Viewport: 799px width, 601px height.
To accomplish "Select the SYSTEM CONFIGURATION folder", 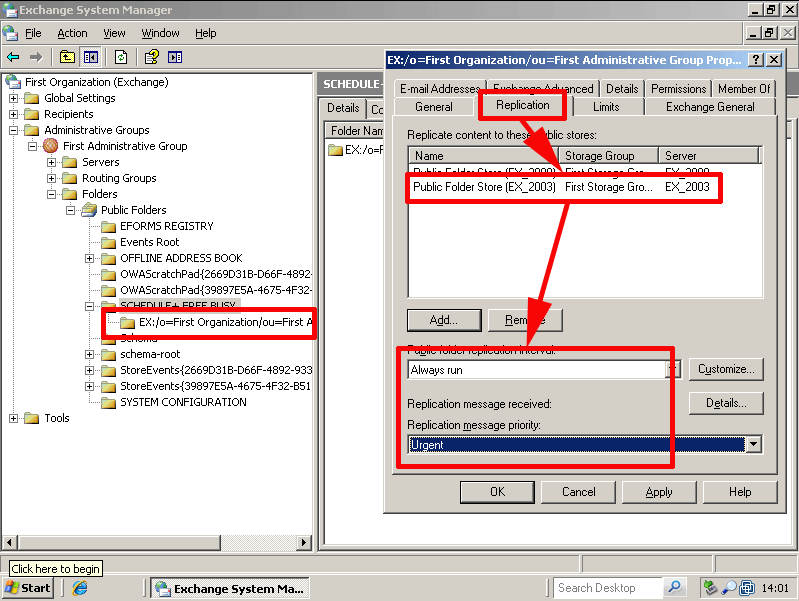I will point(183,402).
